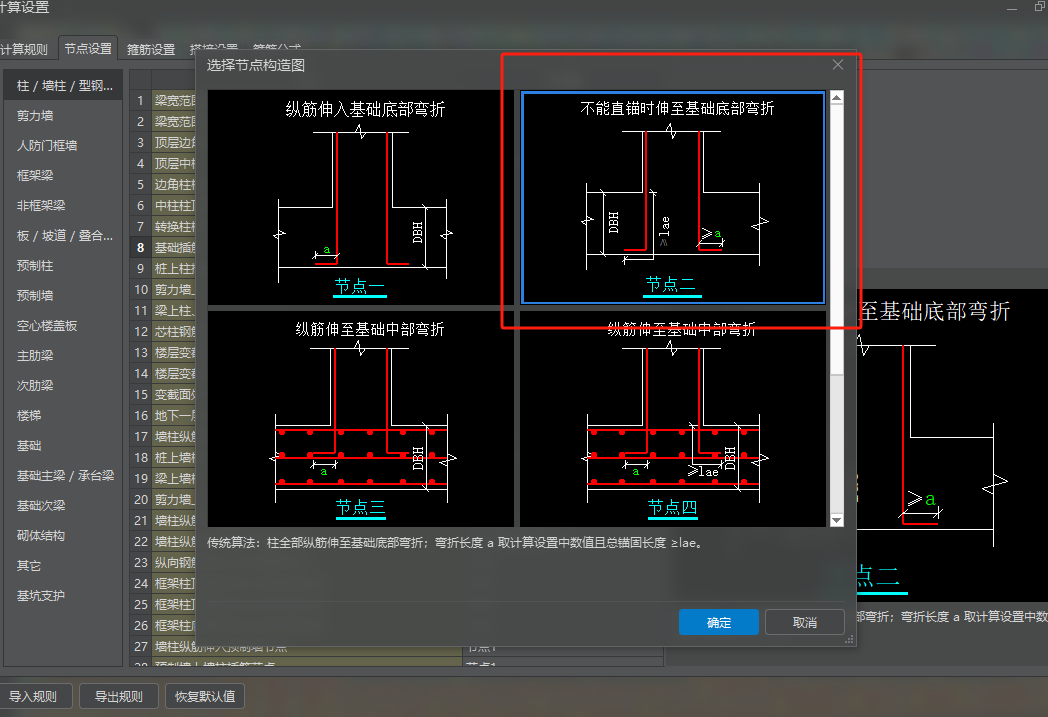
Task: Select 框架梁 in the sidebar
Action: point(64,176)
